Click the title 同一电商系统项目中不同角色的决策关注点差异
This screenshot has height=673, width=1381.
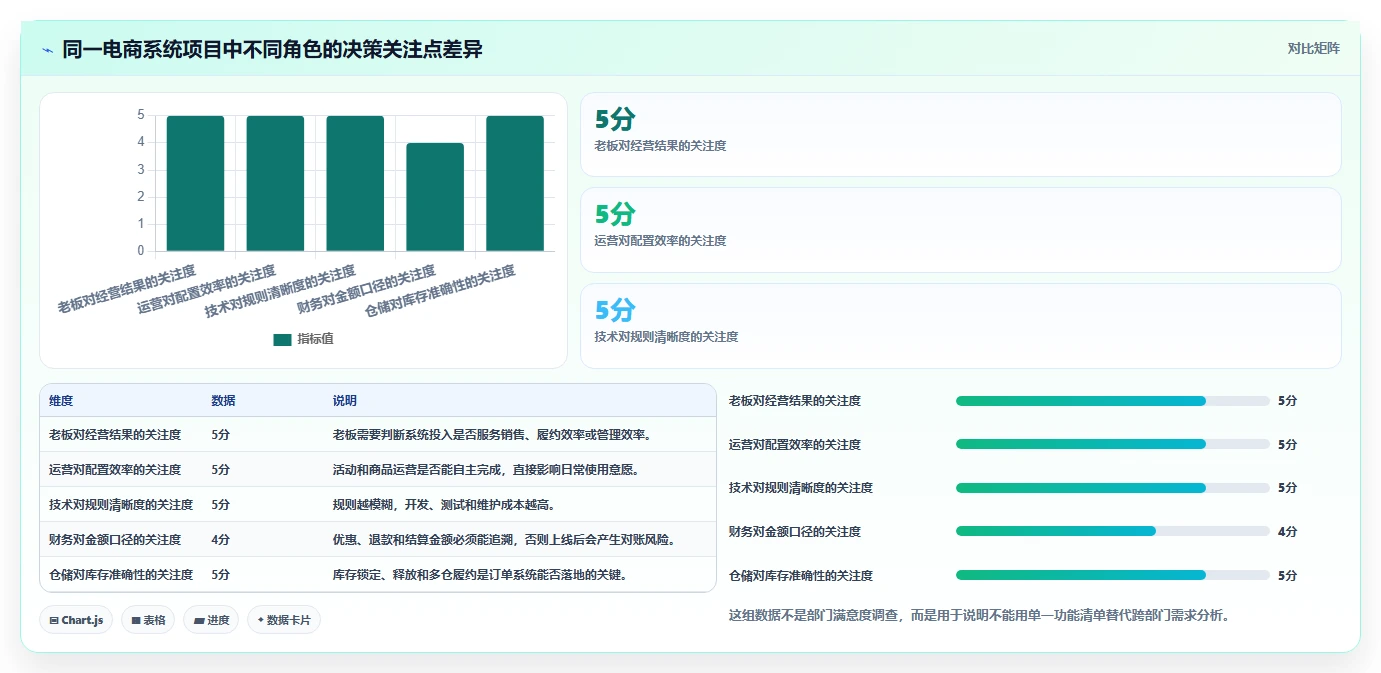272,49
